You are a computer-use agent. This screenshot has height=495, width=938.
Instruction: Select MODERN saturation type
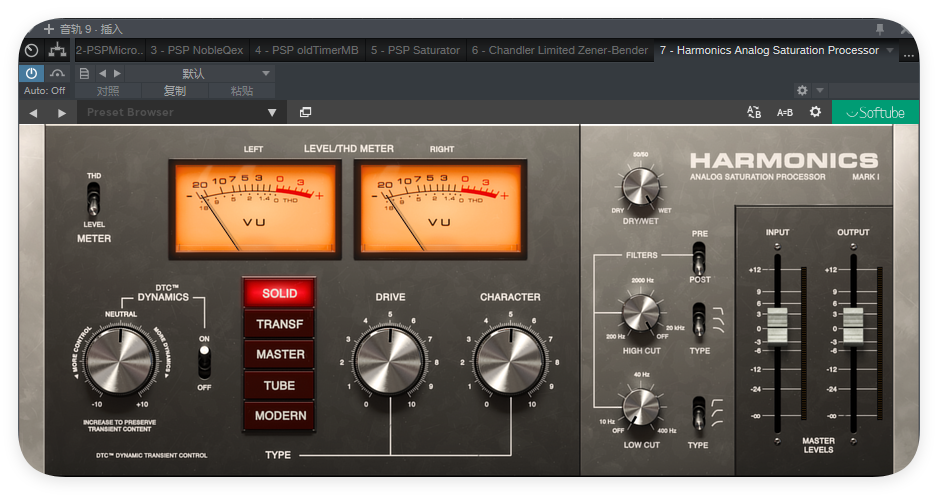[x=279, y=415]
